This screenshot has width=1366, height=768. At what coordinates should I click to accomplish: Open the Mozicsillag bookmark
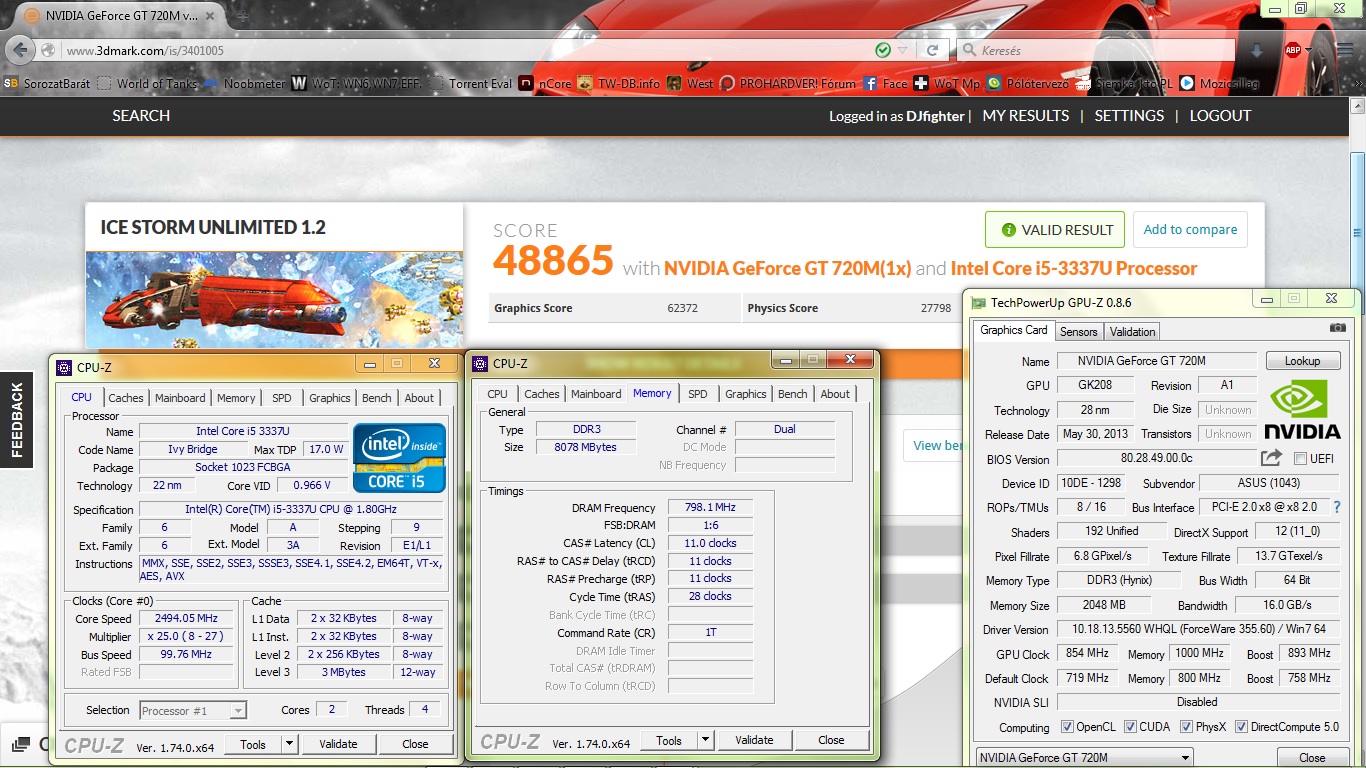[x=1220, y=84]
